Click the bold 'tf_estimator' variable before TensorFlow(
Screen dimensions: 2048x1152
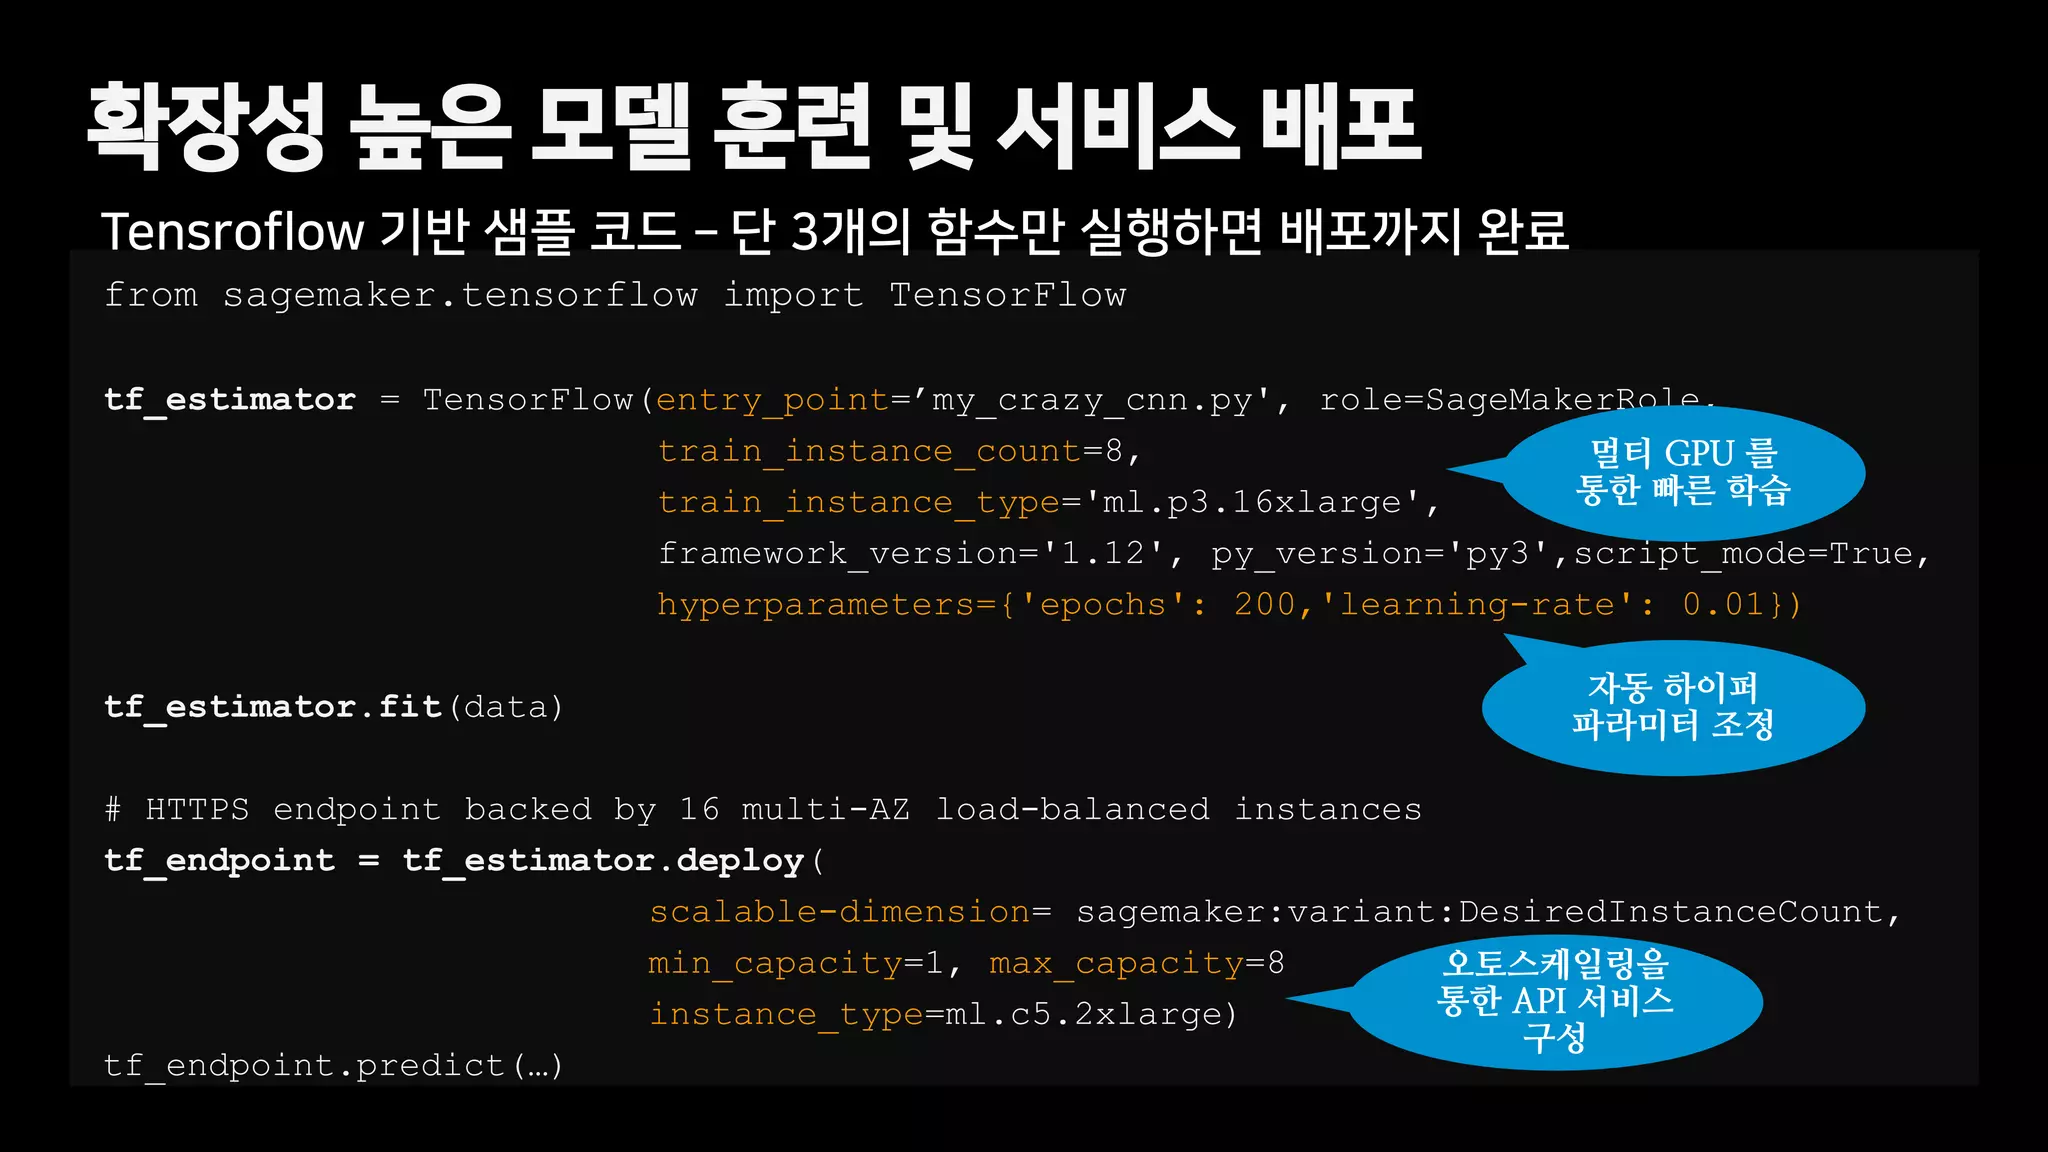230,399
